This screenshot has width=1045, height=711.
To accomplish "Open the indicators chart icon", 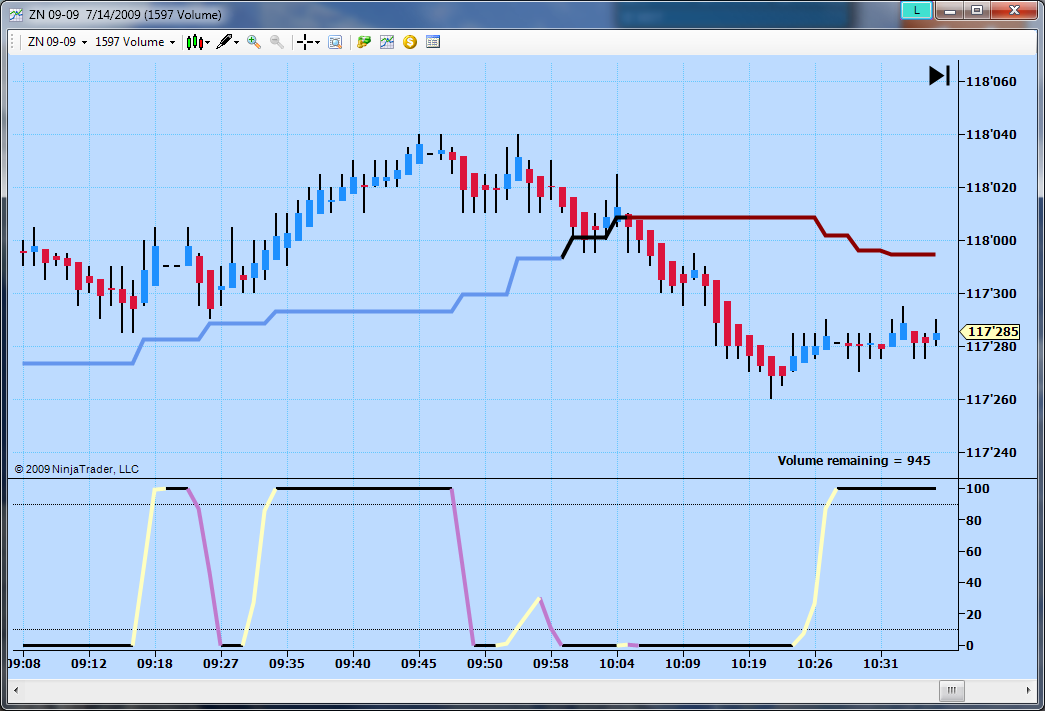I will 387,42.
